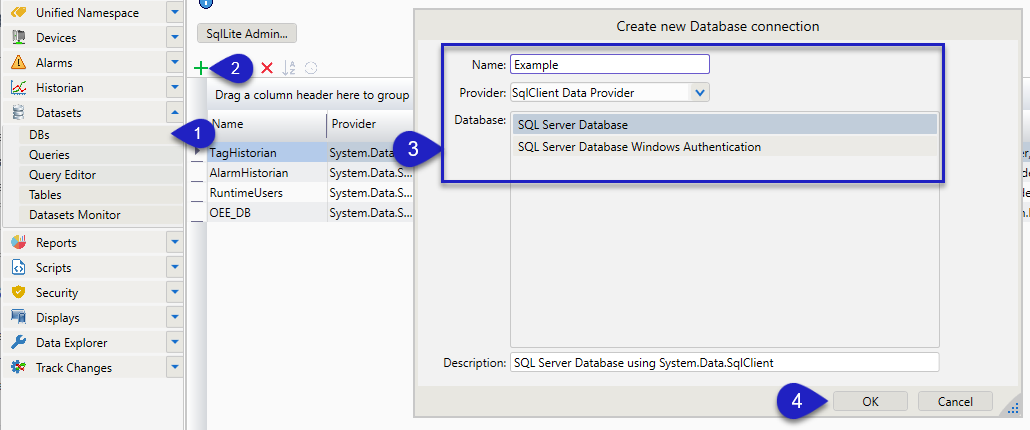Click the SqlLite Admin button
The width and height of the screenshot is (1030, 430).
point(246,34)
